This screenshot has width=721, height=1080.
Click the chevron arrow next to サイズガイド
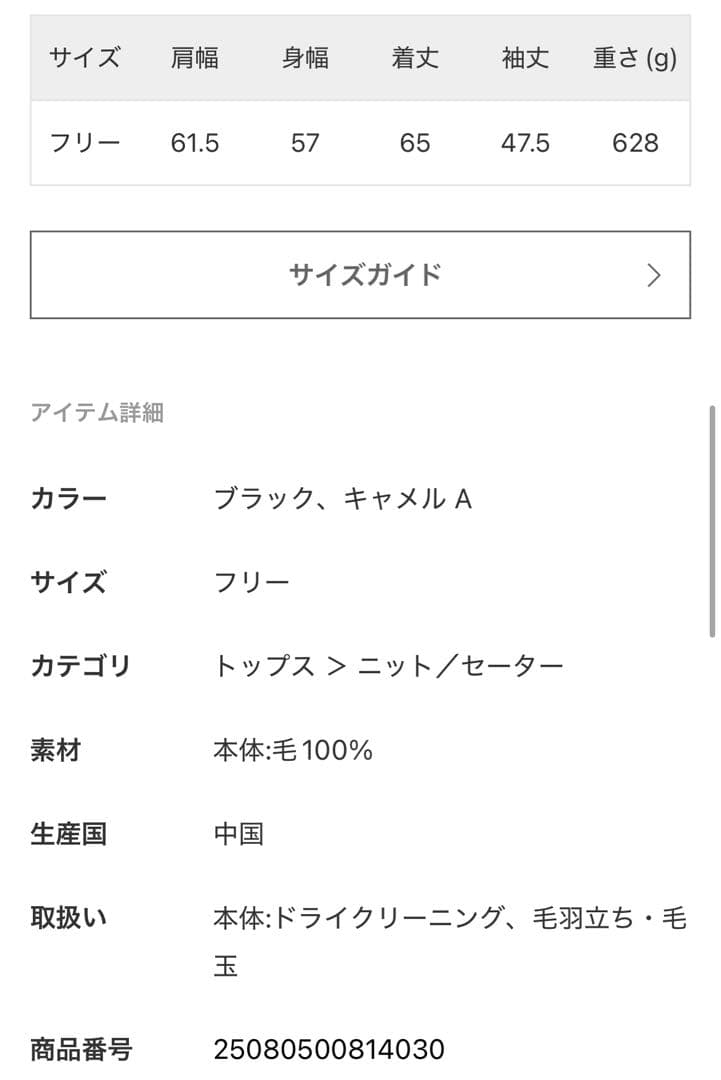[x=655, y=274]
